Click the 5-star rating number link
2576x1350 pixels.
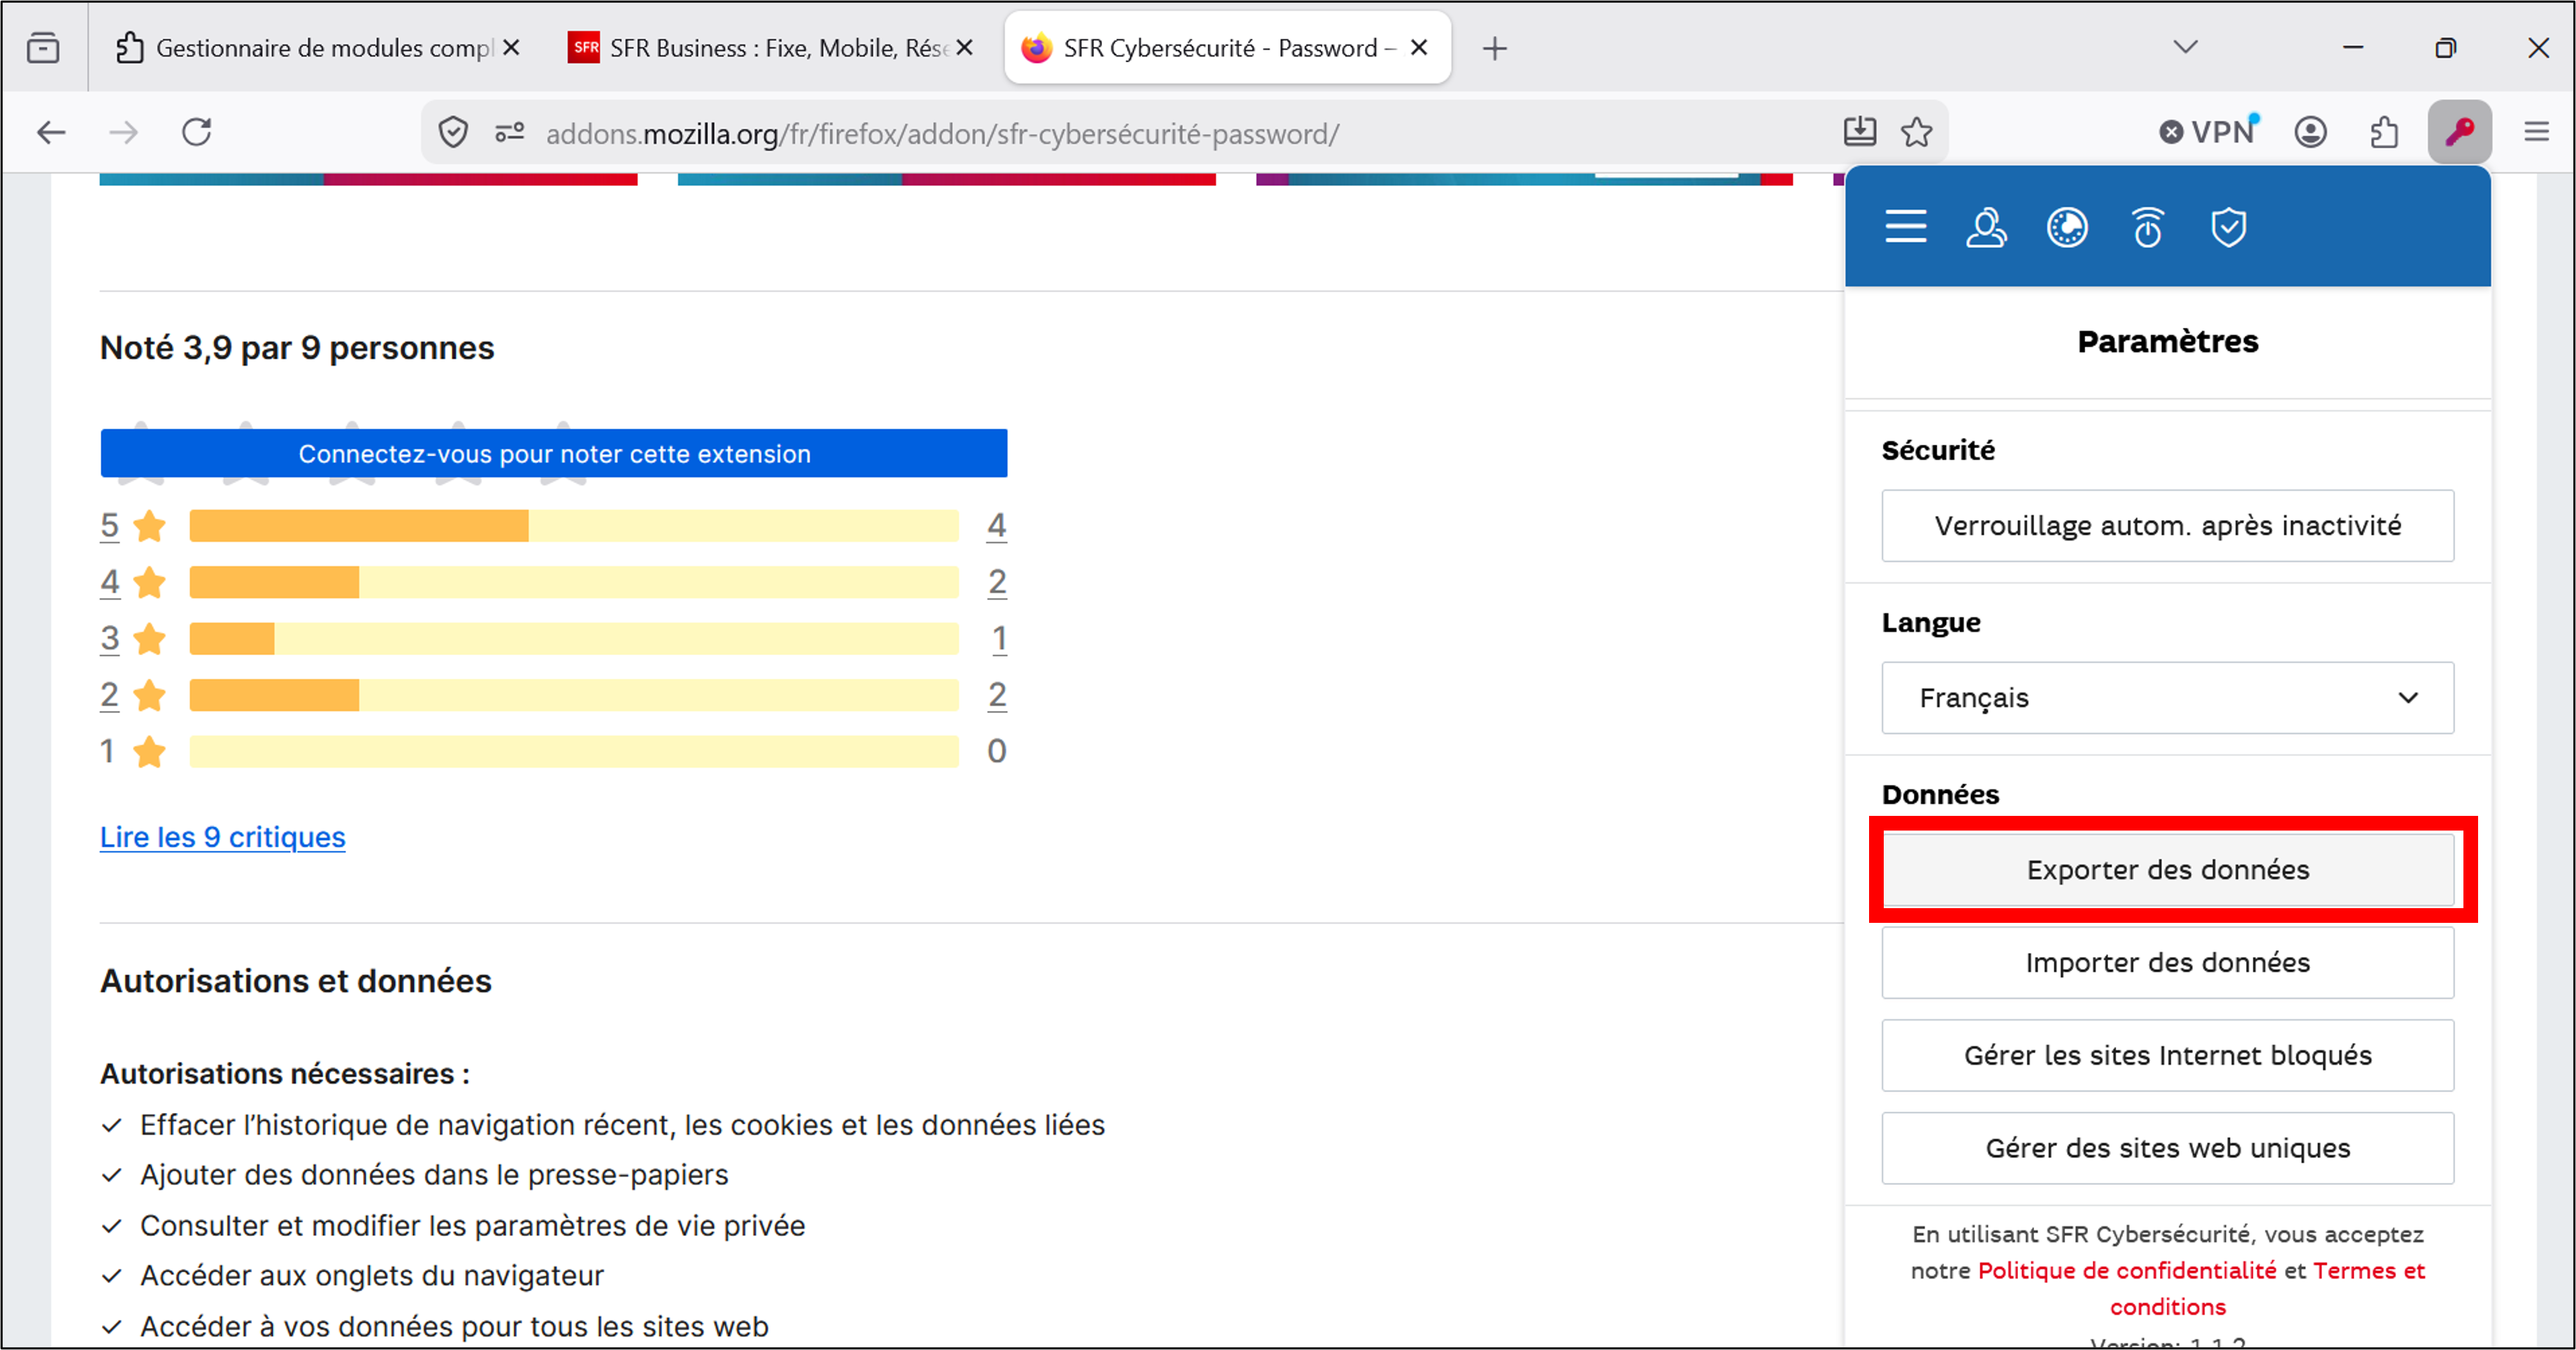pos(109,525)
